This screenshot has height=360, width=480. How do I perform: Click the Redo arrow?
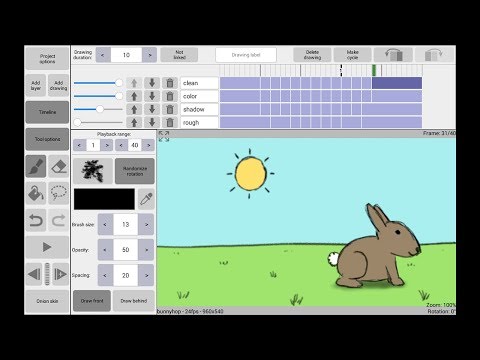[59, 220]
